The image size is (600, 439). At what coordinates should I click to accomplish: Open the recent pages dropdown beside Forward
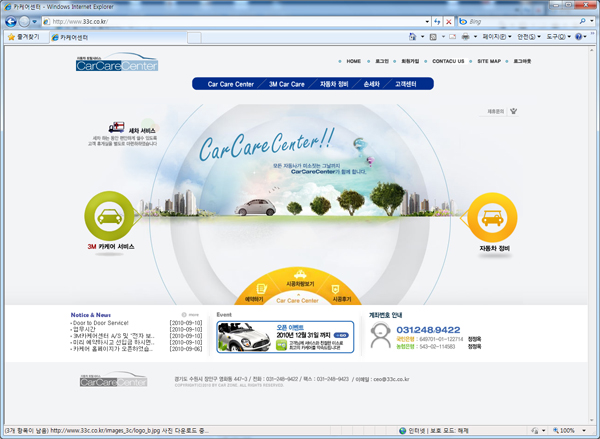point(34,22)
